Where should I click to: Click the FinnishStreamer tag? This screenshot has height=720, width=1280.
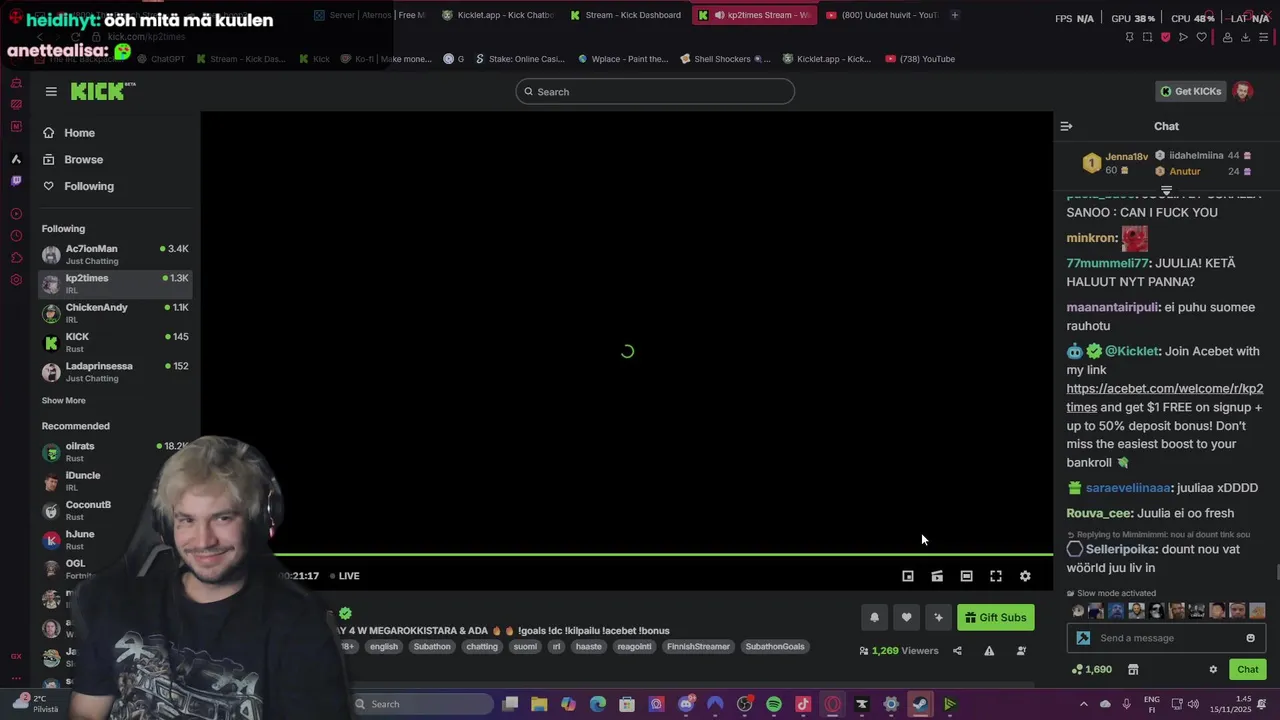click(x=698, y=647)
